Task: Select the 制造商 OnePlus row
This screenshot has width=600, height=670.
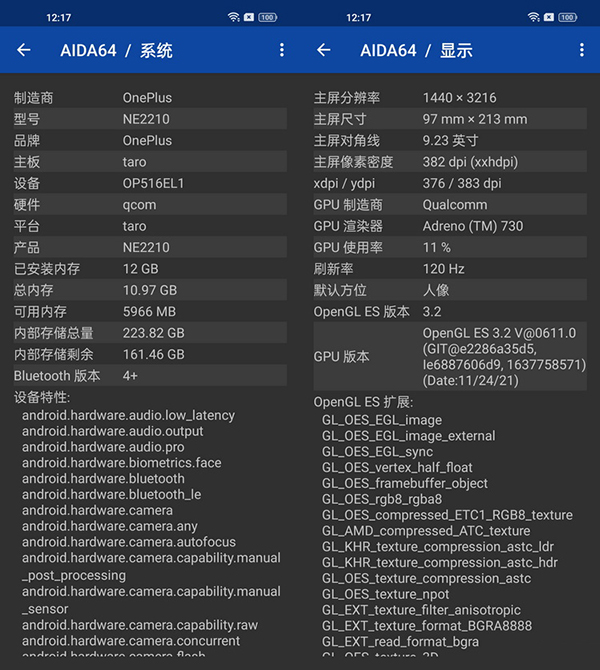Action: click(150, 98)
